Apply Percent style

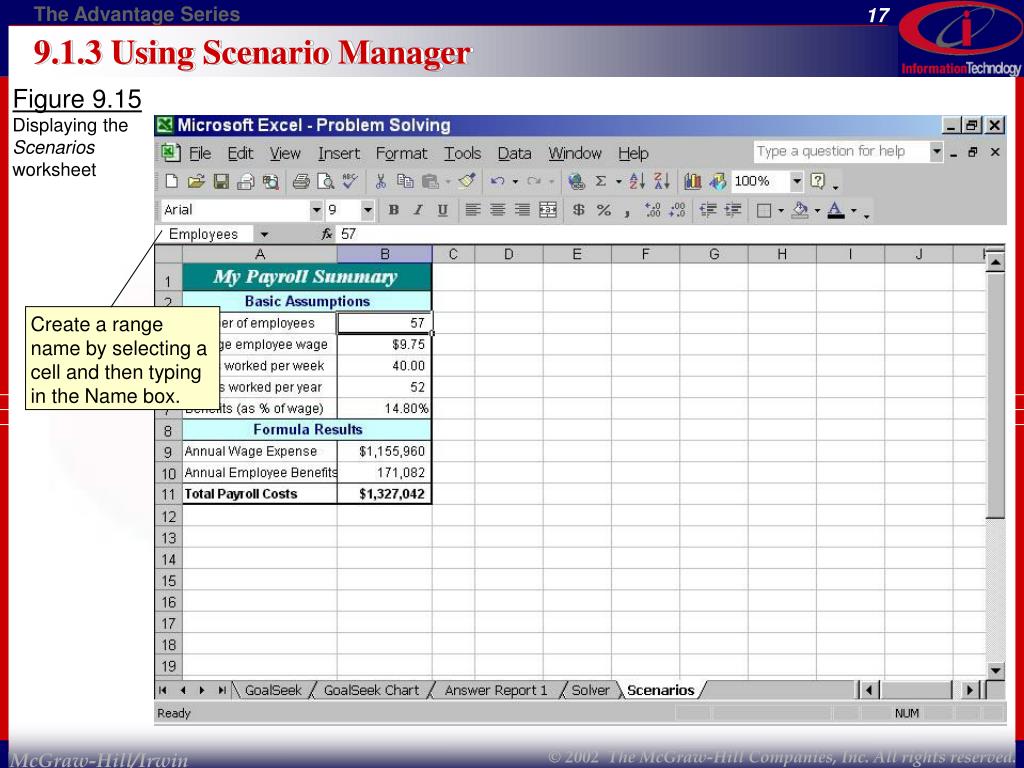[x=603, y=210]
